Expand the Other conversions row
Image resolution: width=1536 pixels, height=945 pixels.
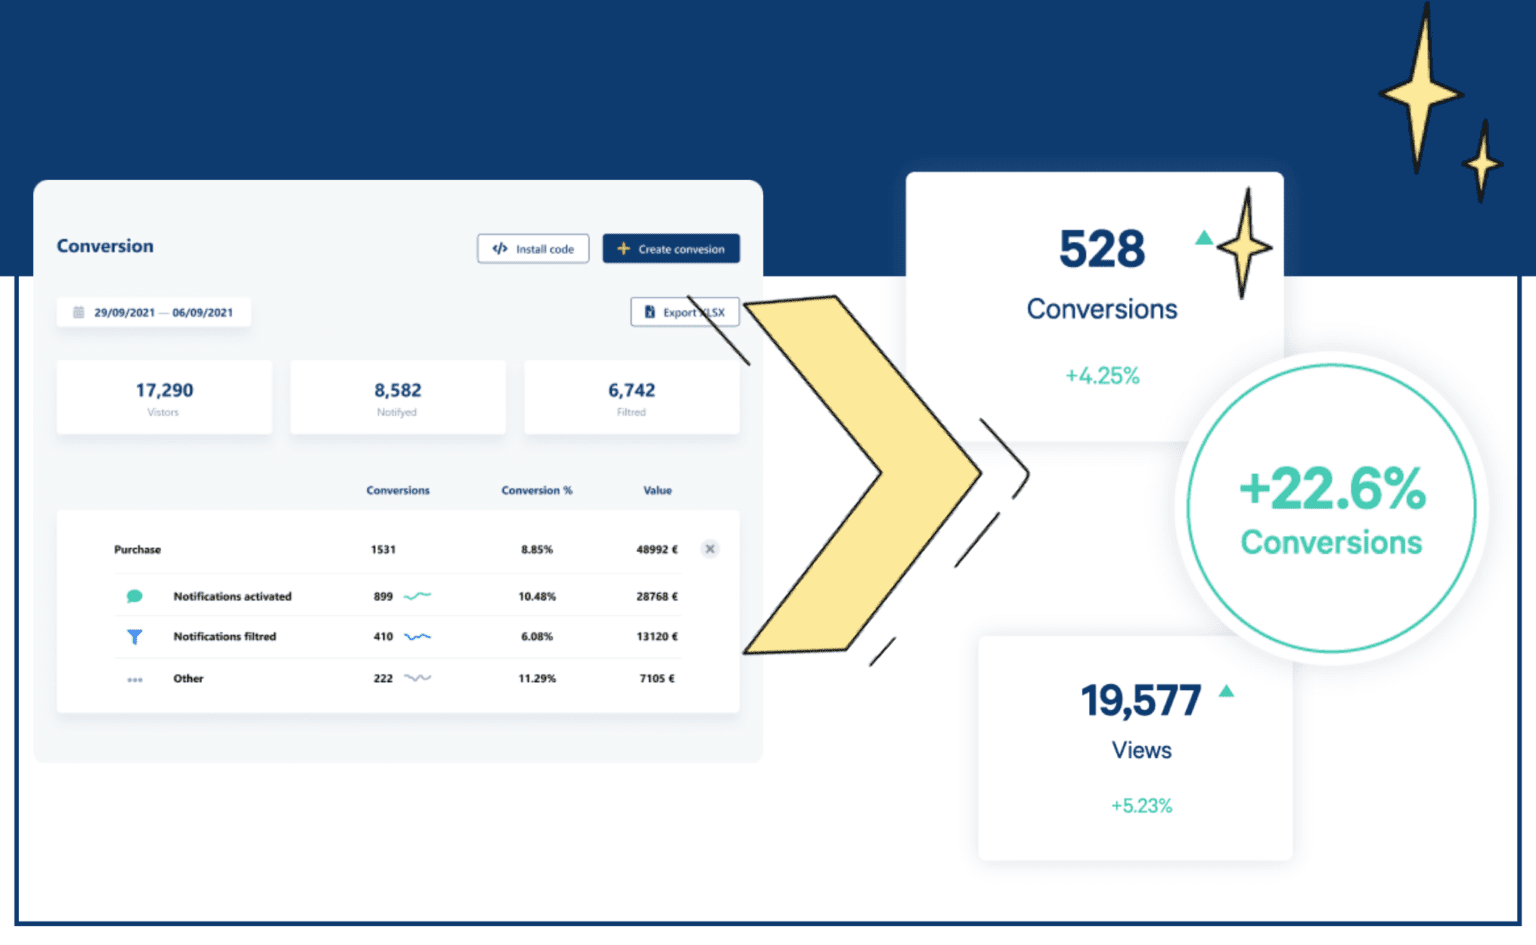(x=188, y=678)
